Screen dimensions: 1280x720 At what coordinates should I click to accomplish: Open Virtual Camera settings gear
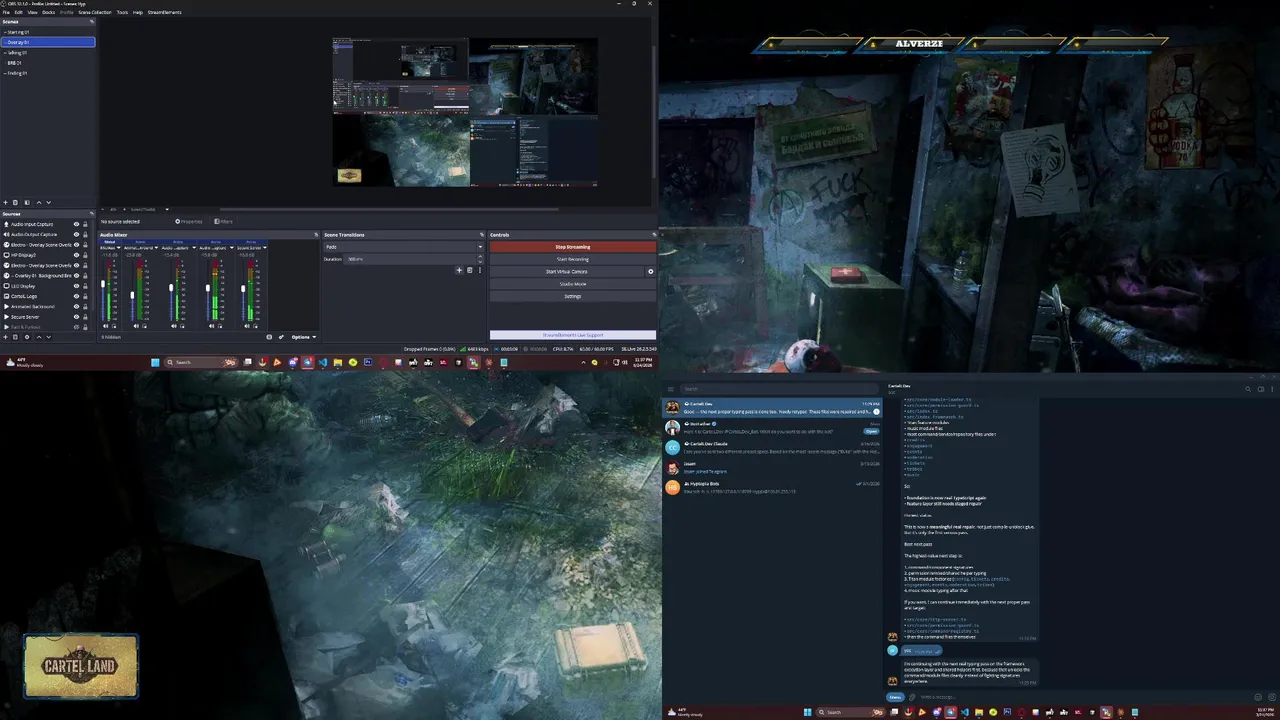pos(651,272)
